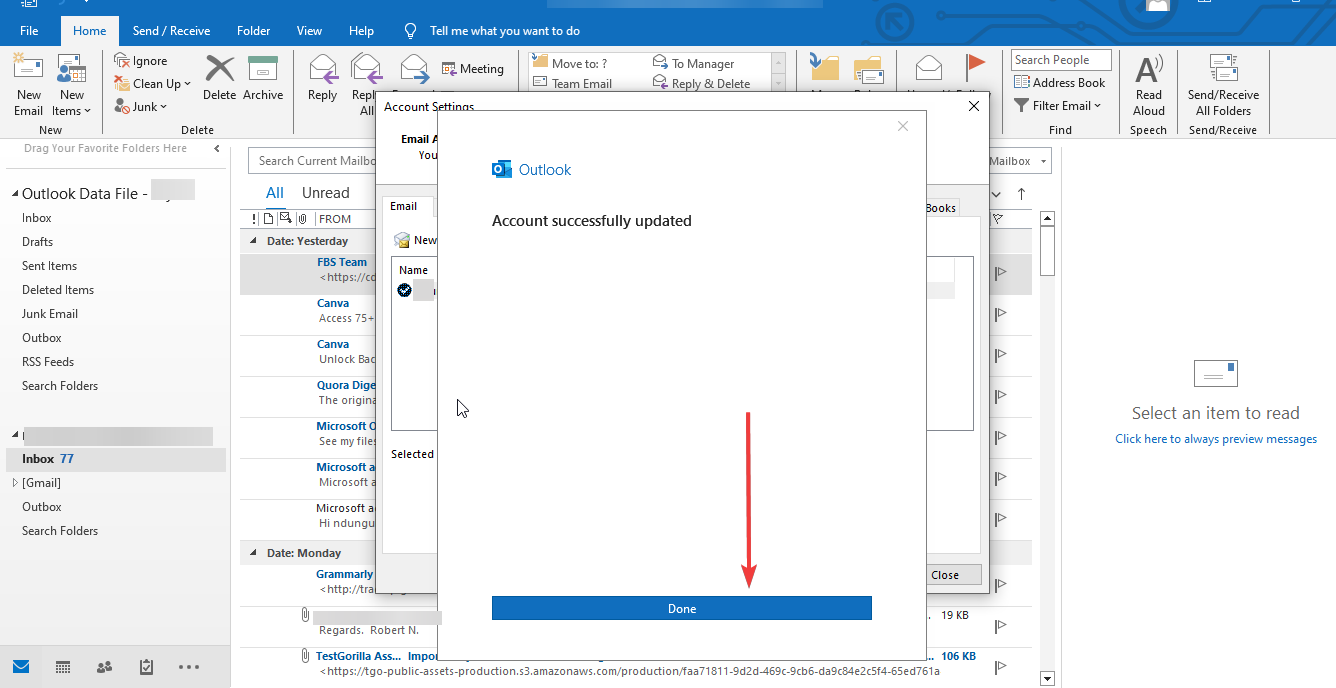Open the Calendar from the navigation bar
The height and width of the screenshot is (688, 1336).
62,667
